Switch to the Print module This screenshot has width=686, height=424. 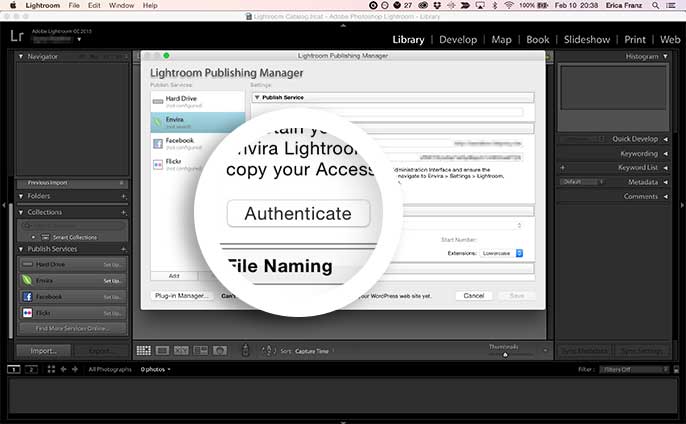click(635, 39)
